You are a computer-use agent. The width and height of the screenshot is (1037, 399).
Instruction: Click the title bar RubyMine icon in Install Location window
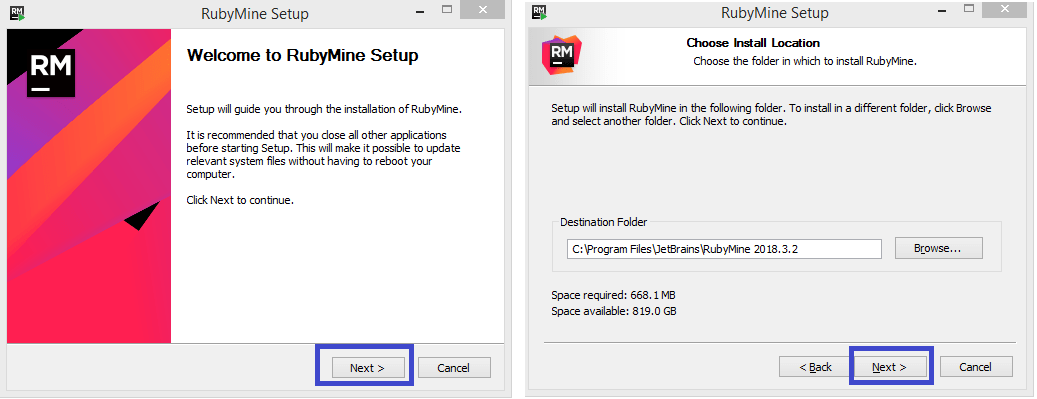click(x=539, y=12)
